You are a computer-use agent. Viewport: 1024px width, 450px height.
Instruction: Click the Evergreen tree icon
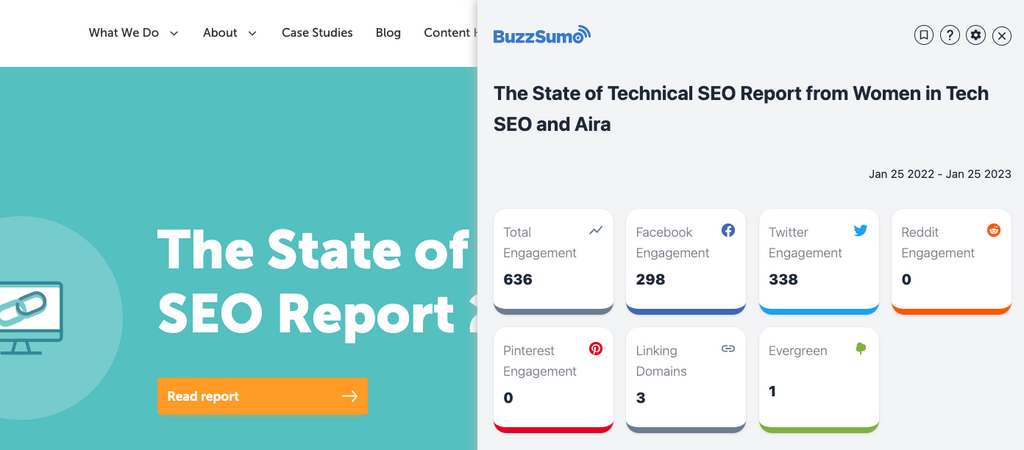tap(861, 349)
